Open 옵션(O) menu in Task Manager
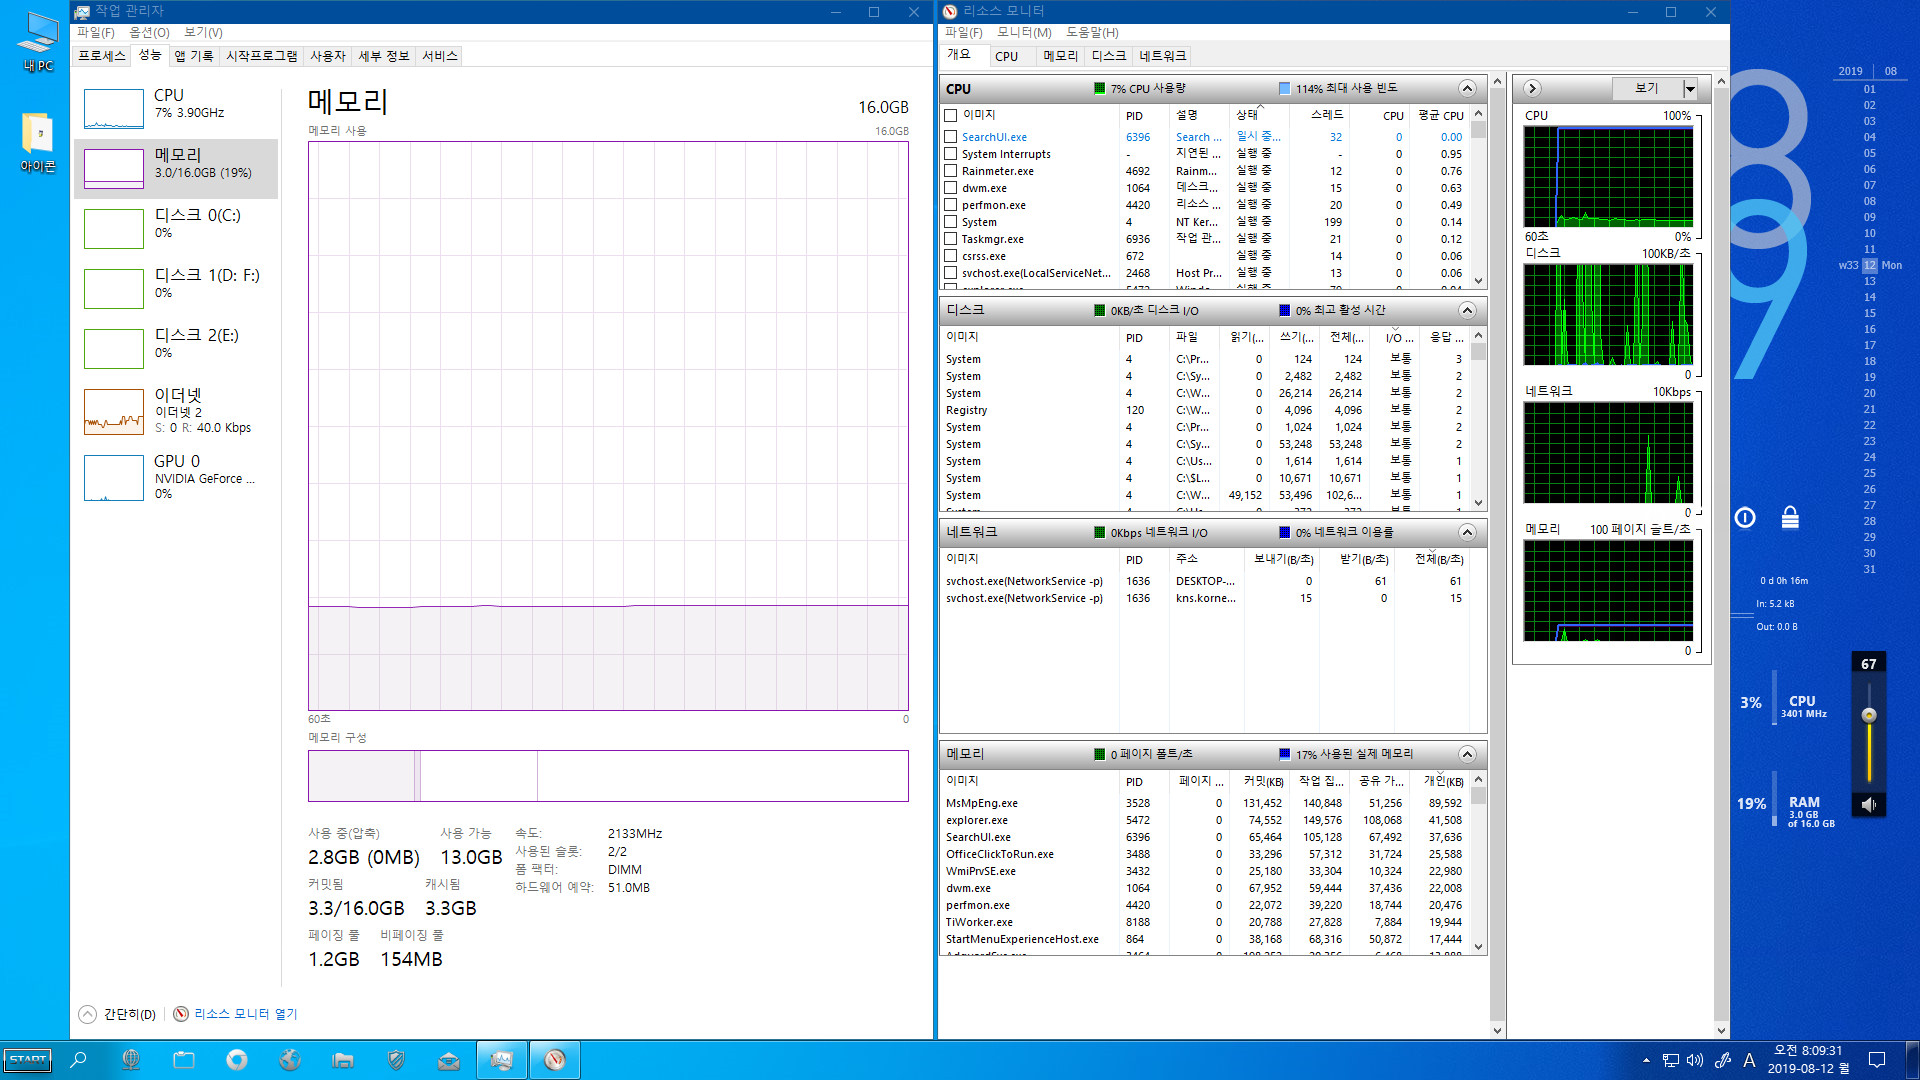1920x1080 pixels. (149, 33)
